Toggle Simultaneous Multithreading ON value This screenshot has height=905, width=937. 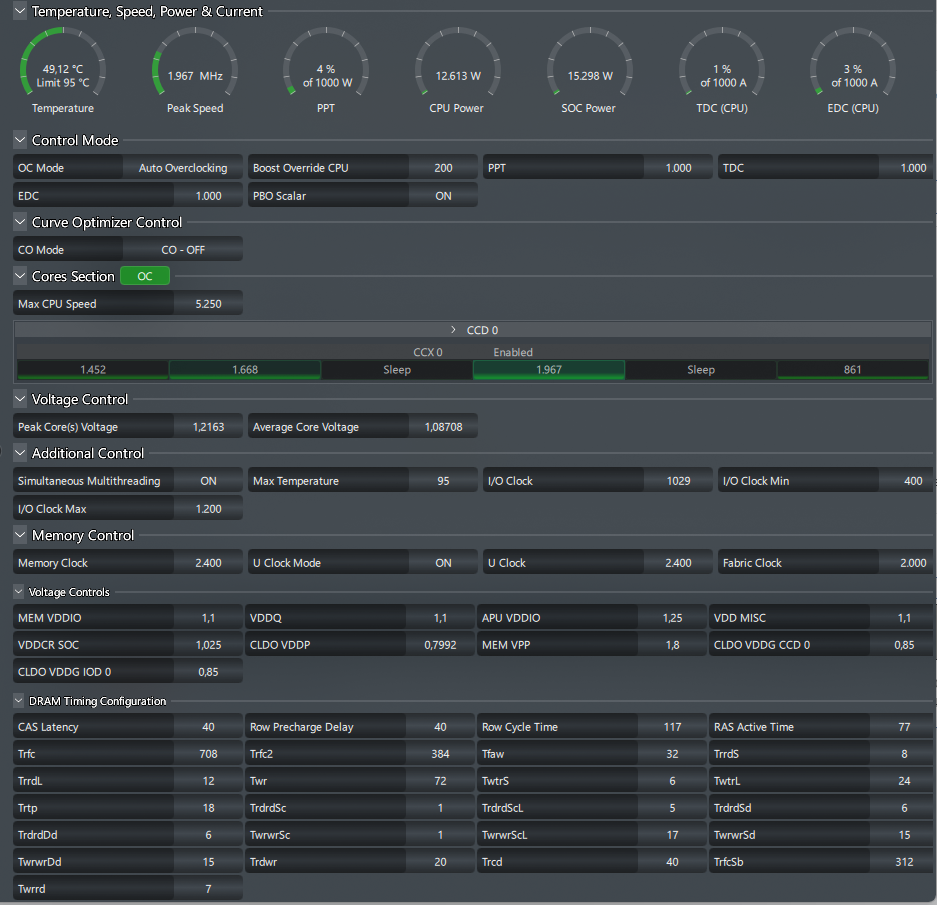[x=208, y=481]
